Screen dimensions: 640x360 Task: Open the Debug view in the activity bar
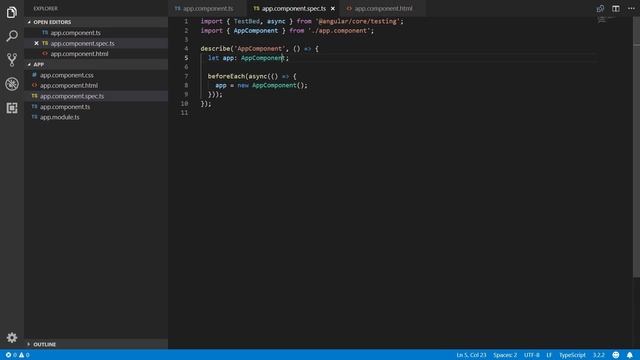point(12,84)
